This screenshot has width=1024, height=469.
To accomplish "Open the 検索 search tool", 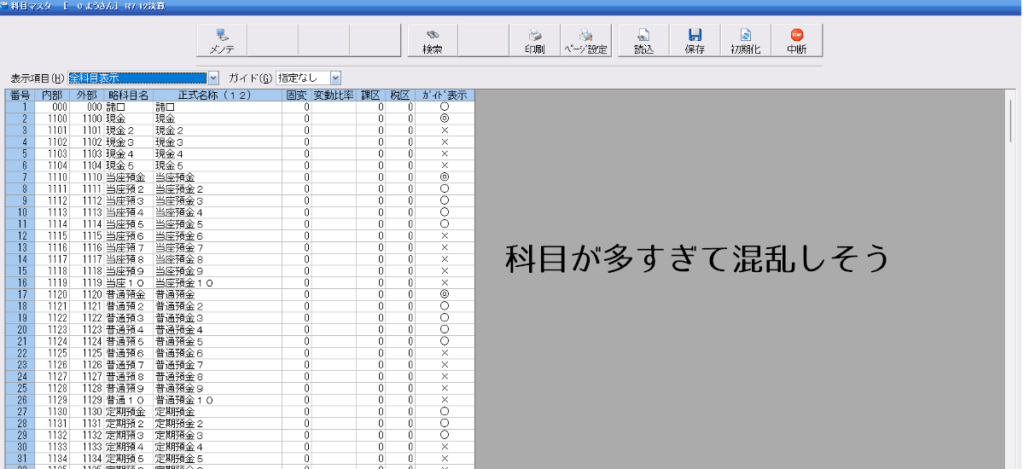I will click(x=432, y=40).
